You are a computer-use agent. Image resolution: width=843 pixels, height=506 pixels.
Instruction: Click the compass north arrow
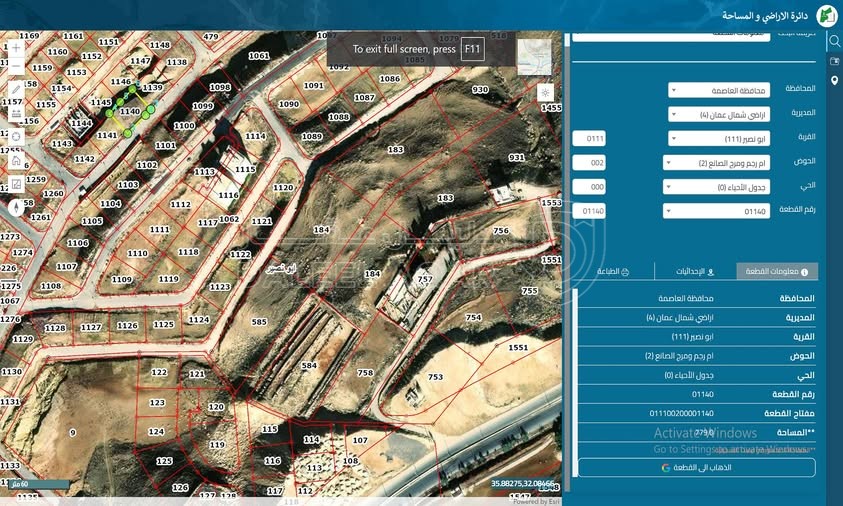(16, 208)
